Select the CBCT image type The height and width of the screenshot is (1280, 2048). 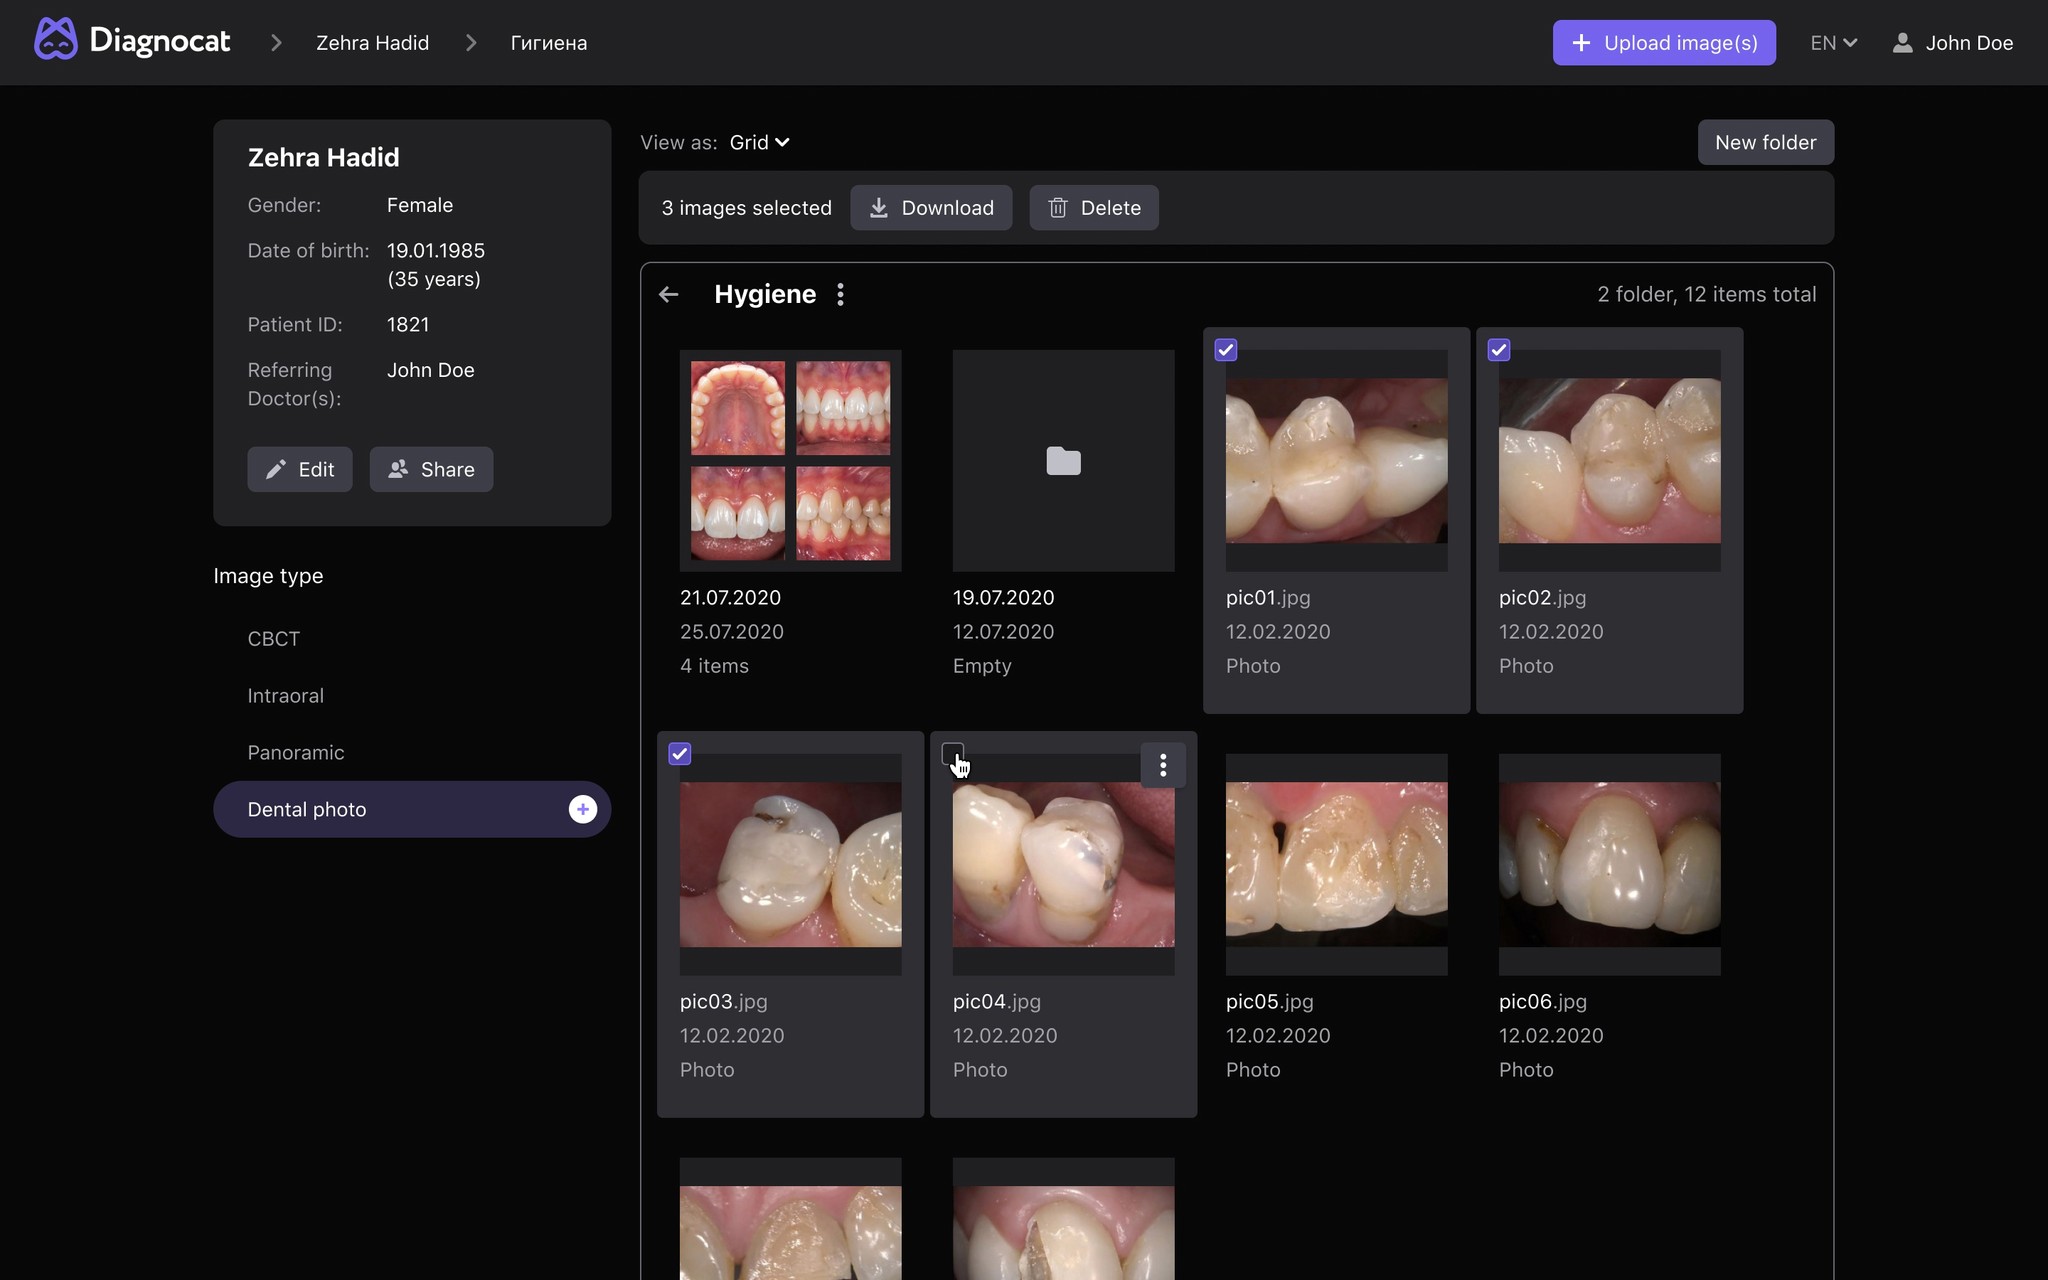[x=273, y=638]
